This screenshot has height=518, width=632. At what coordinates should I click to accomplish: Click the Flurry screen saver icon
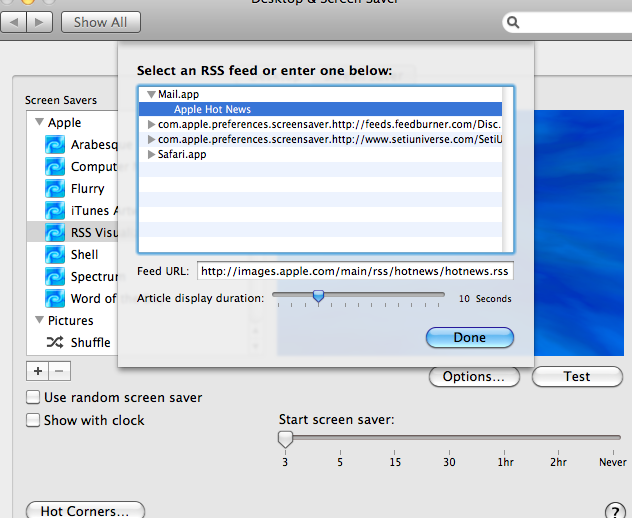55,189
